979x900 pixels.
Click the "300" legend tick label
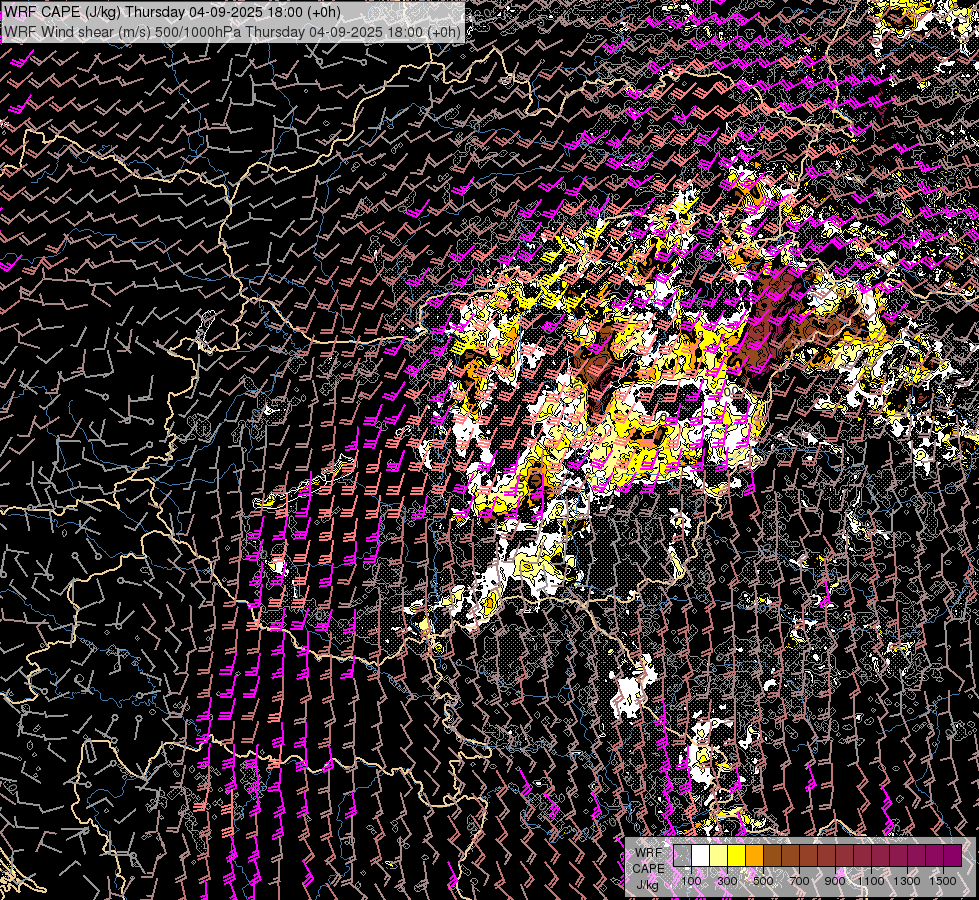tap(727, 881)
